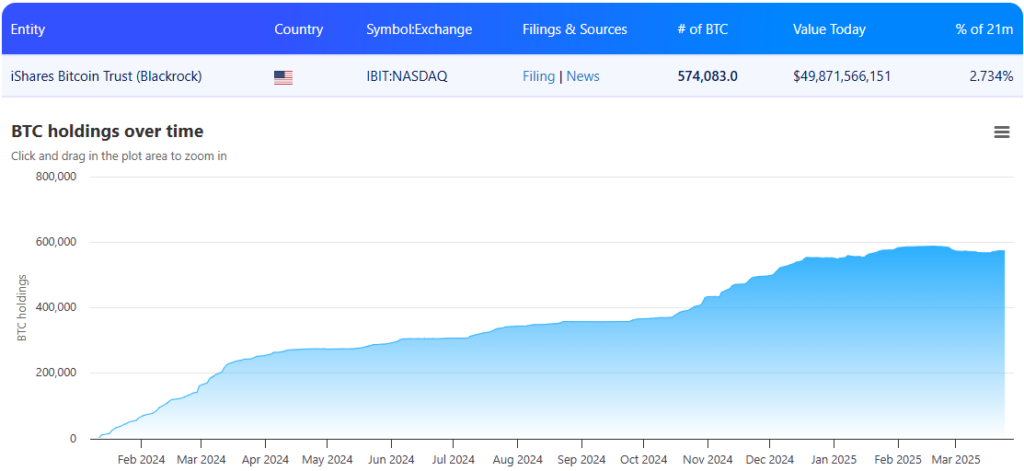Click the IBIT:NASDAQ symbol cell
The image size is (1024, 471).
click(407, 76)
